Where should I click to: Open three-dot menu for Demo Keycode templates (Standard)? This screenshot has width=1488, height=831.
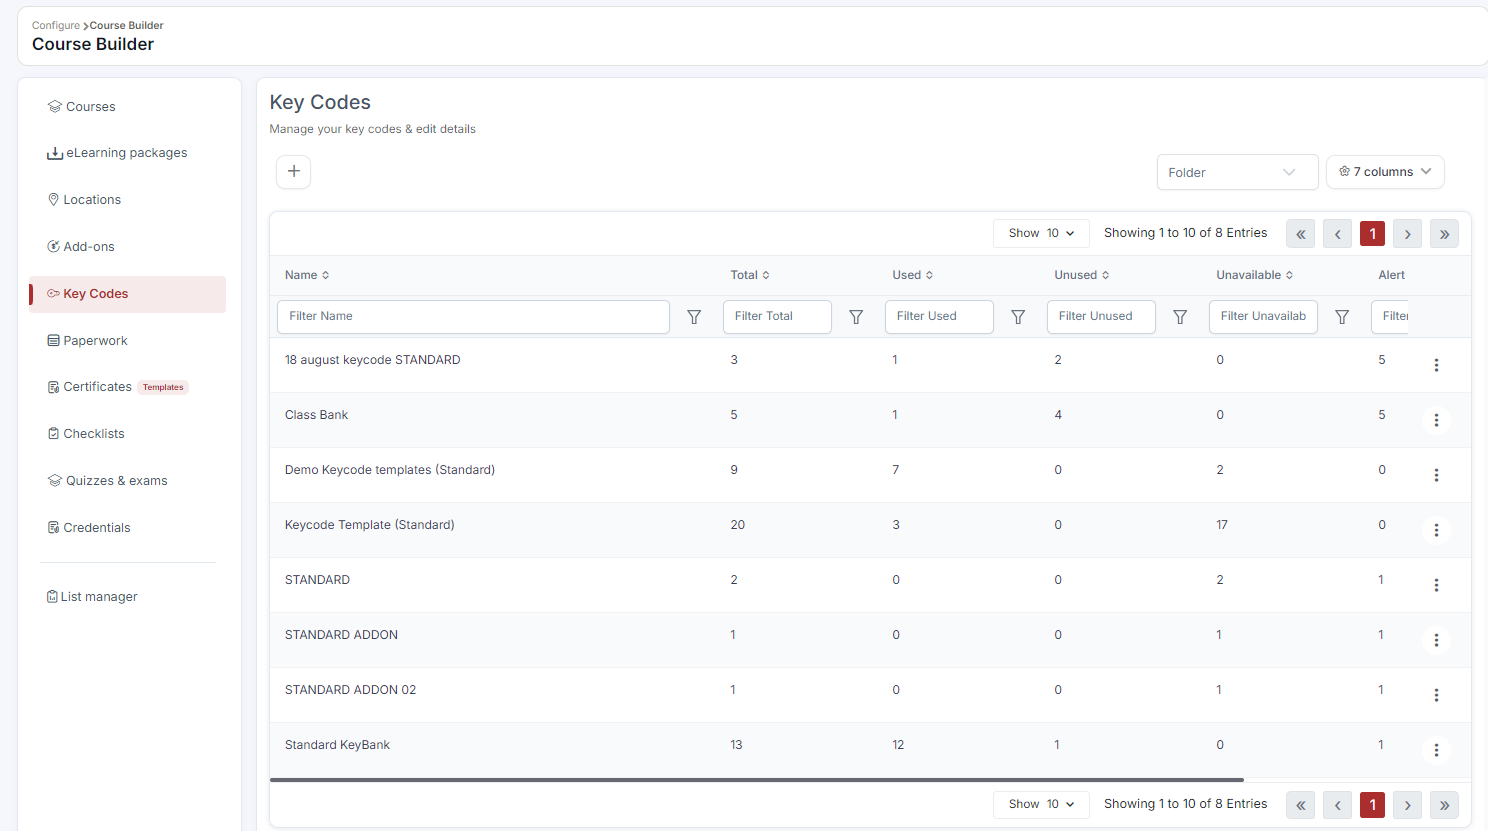pyautogui.click(x=1436, y=475)
